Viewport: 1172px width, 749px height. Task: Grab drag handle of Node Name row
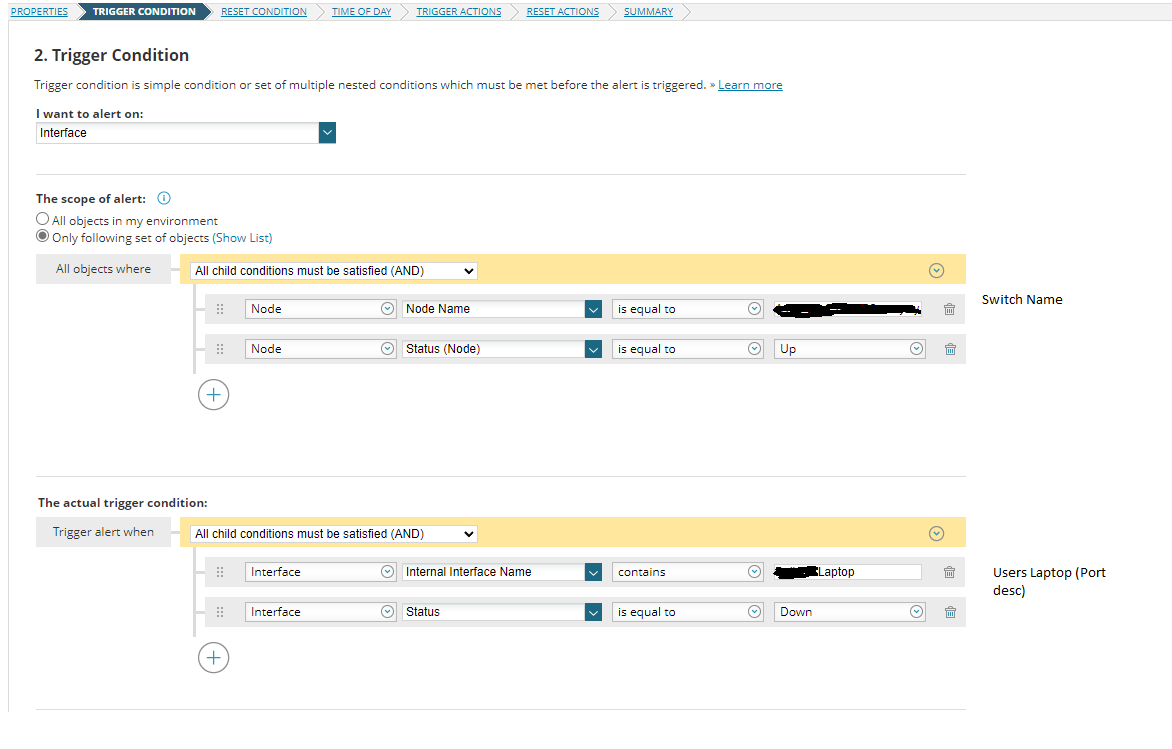pos(220,309)
